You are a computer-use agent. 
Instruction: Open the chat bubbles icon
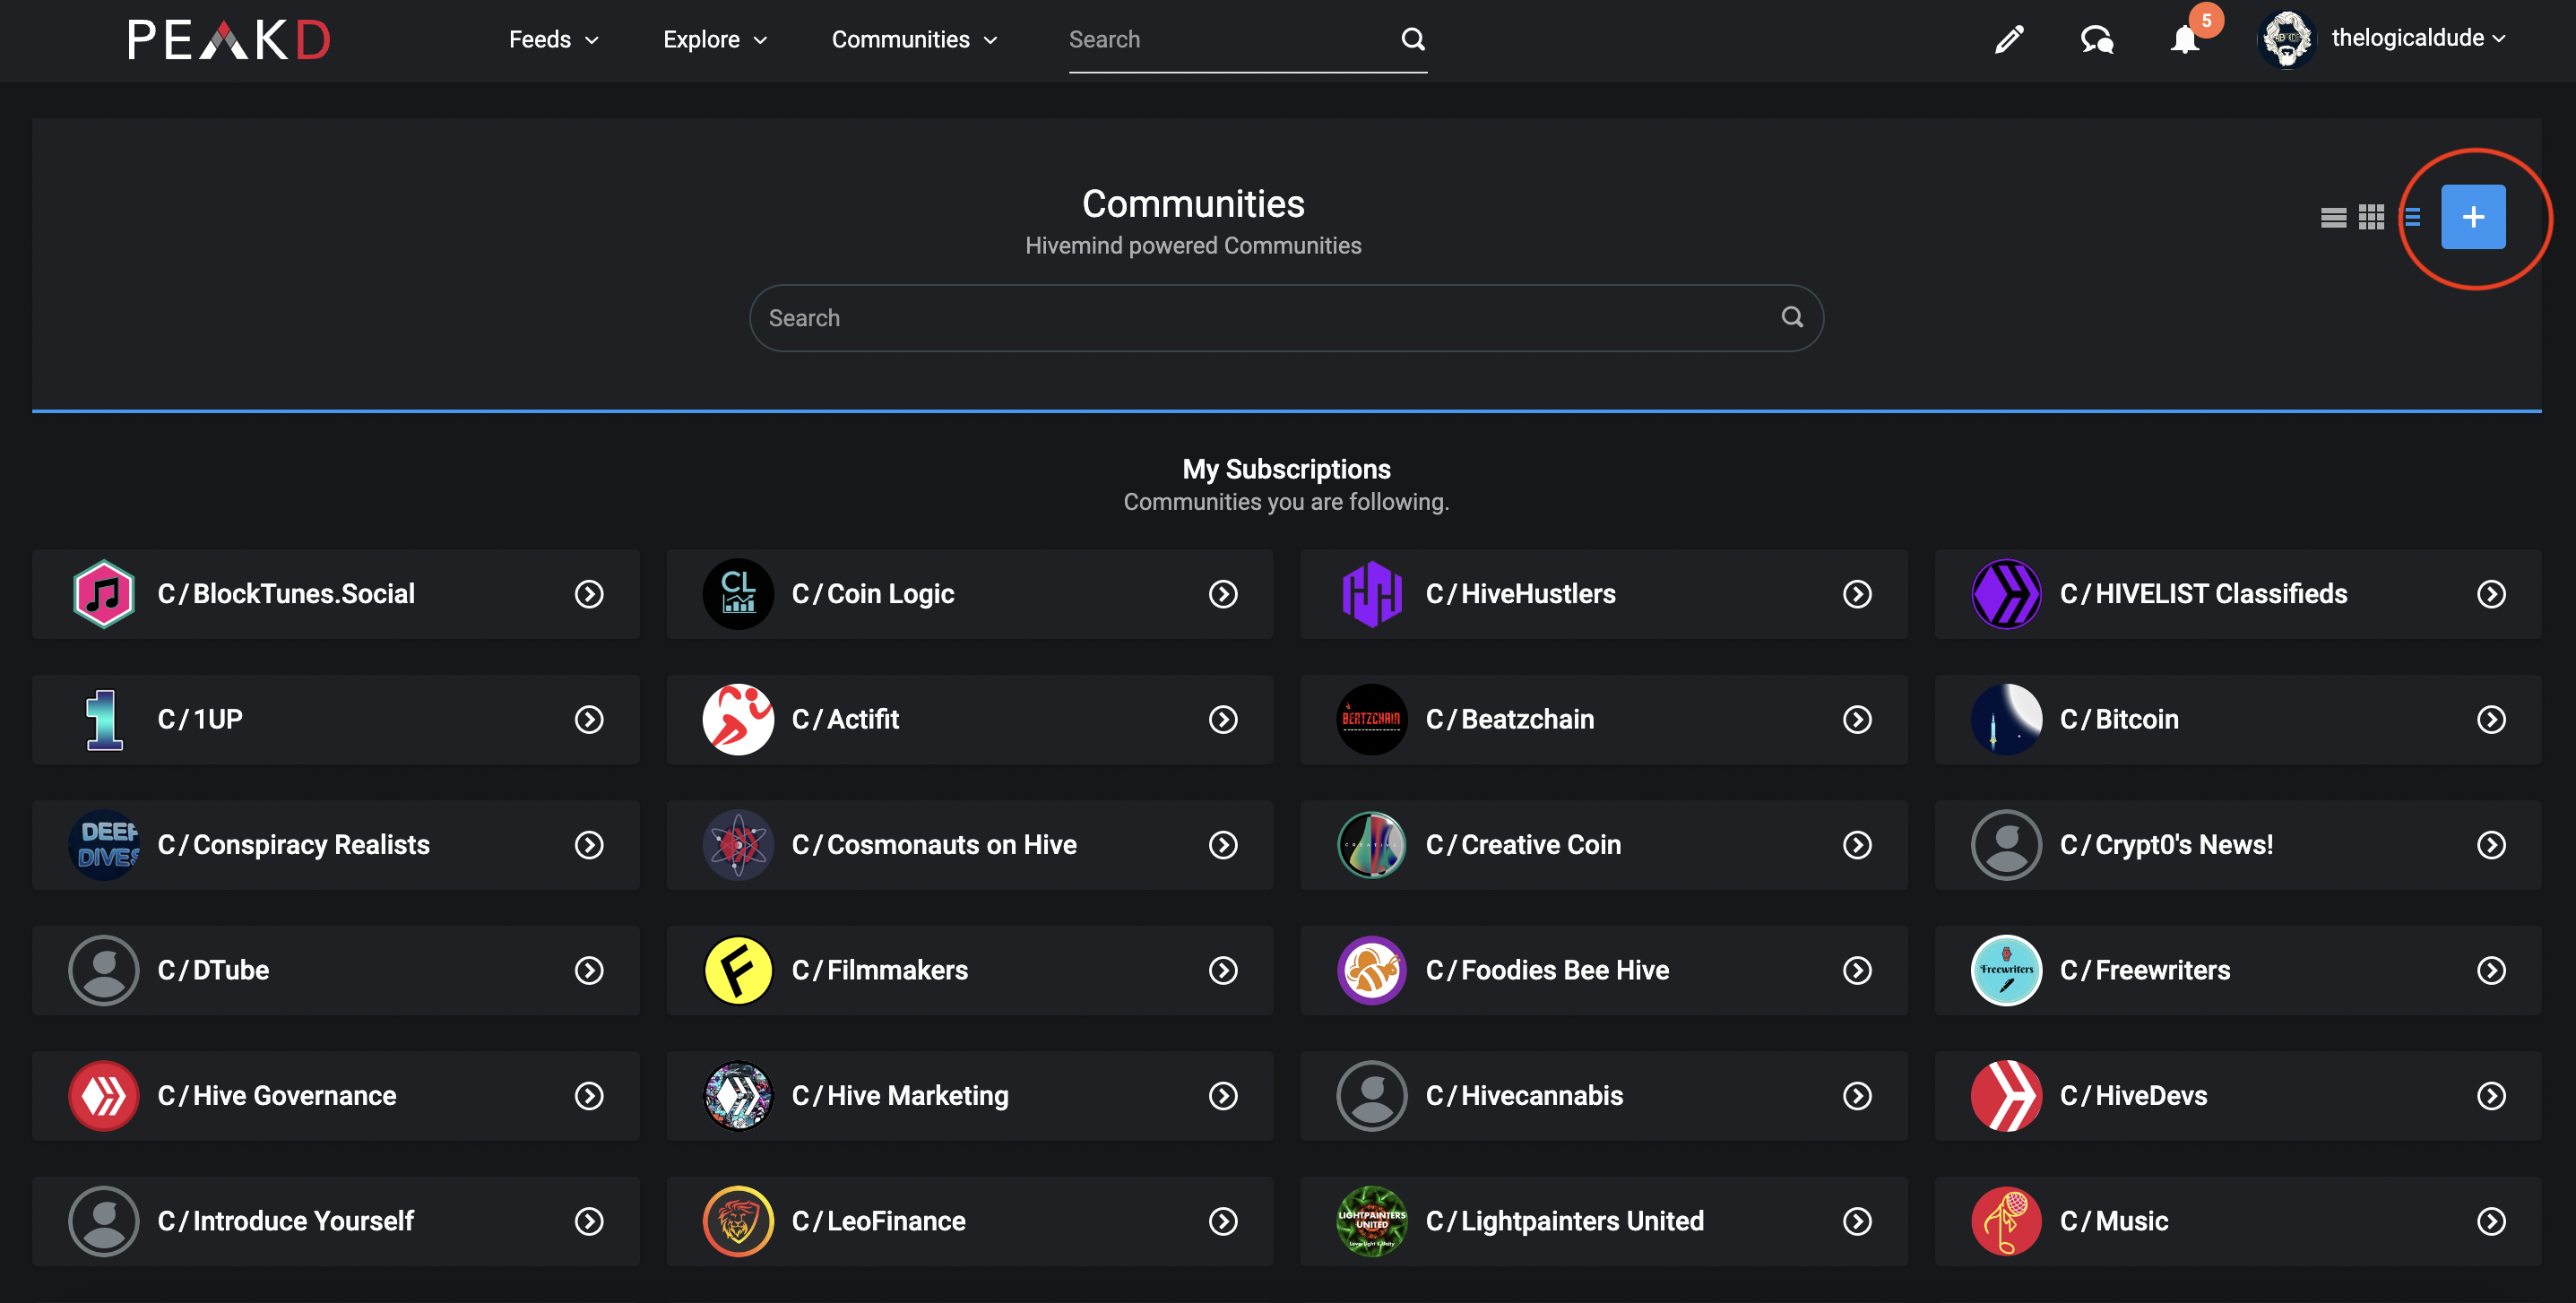tap(2097, 40)
